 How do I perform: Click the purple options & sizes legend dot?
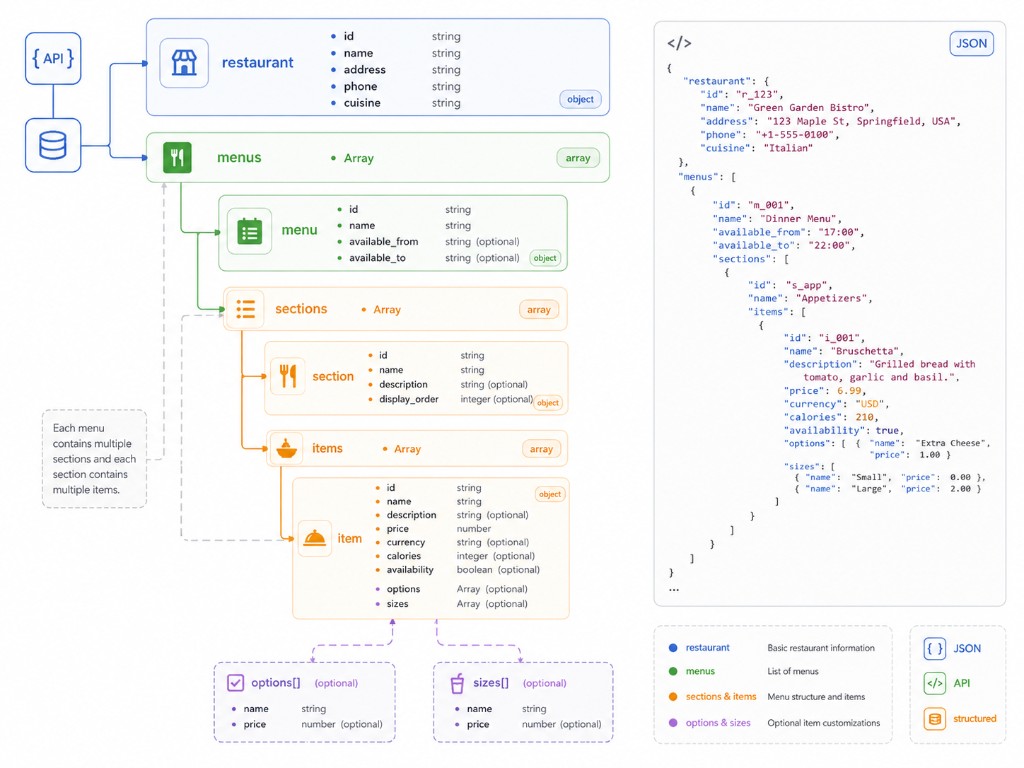pyautogui.click(x=673, y=723)
